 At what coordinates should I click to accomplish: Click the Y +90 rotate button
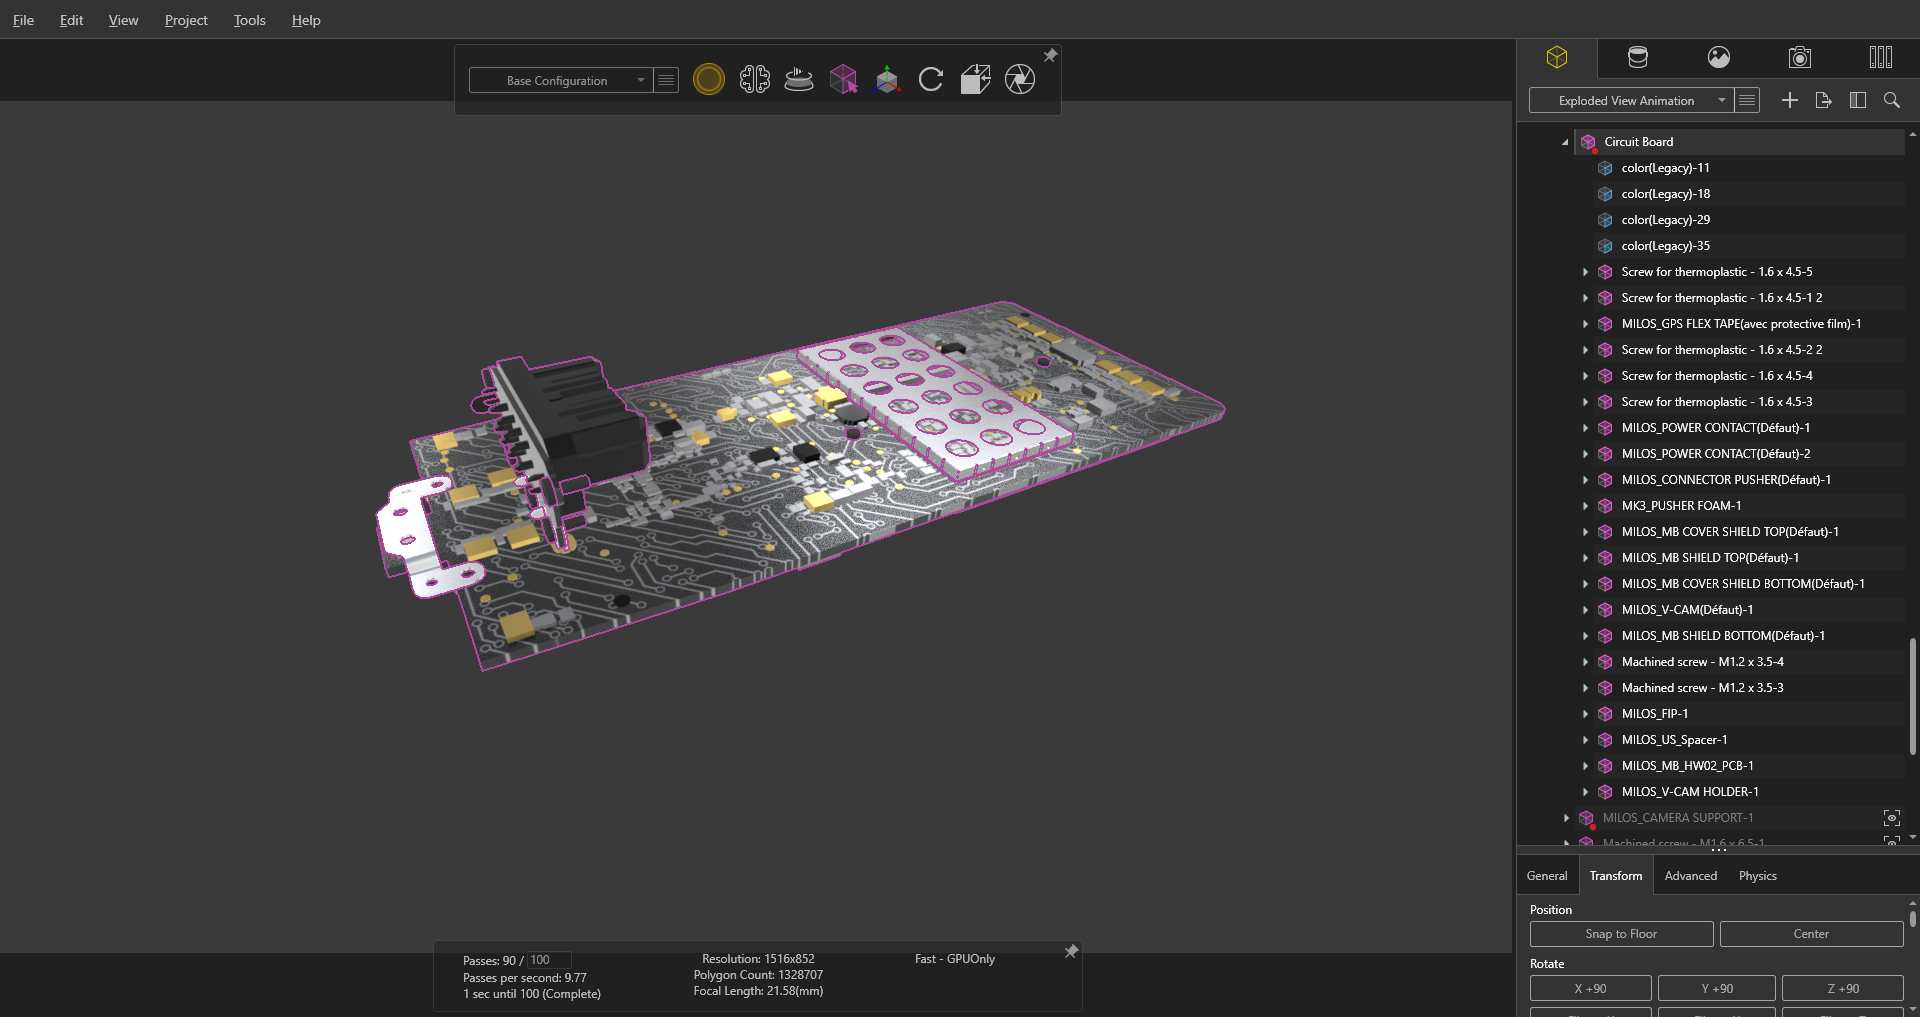point(1716,988)
